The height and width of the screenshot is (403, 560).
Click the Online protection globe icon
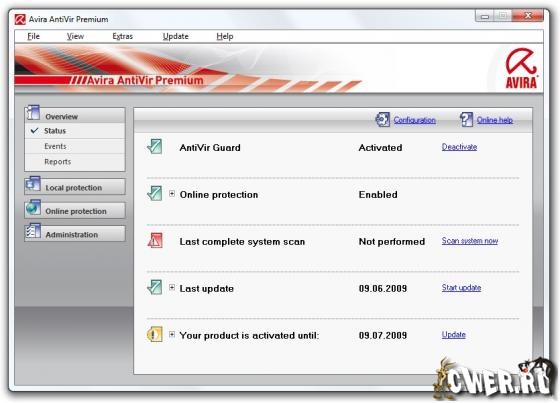[x=33, y=208]
